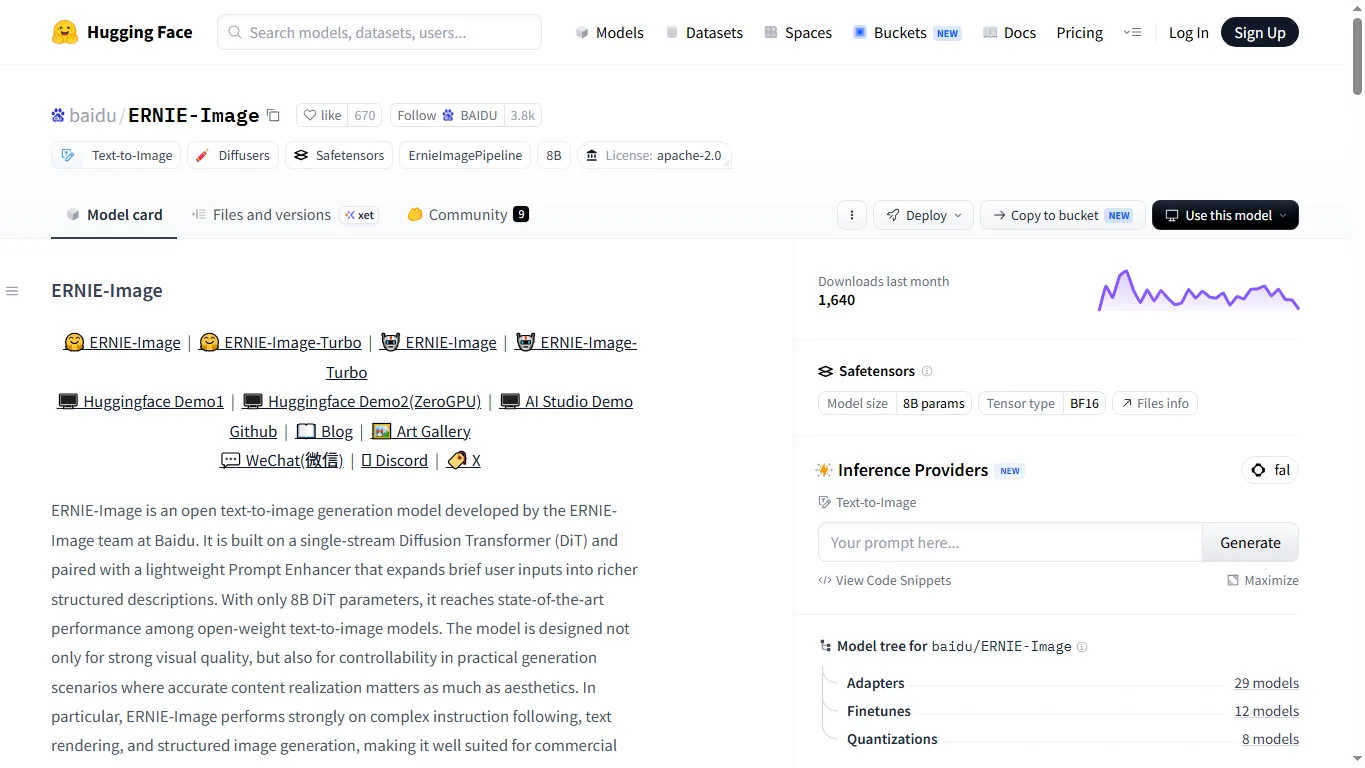Click the Safetensors tag in header

(339, 155)
